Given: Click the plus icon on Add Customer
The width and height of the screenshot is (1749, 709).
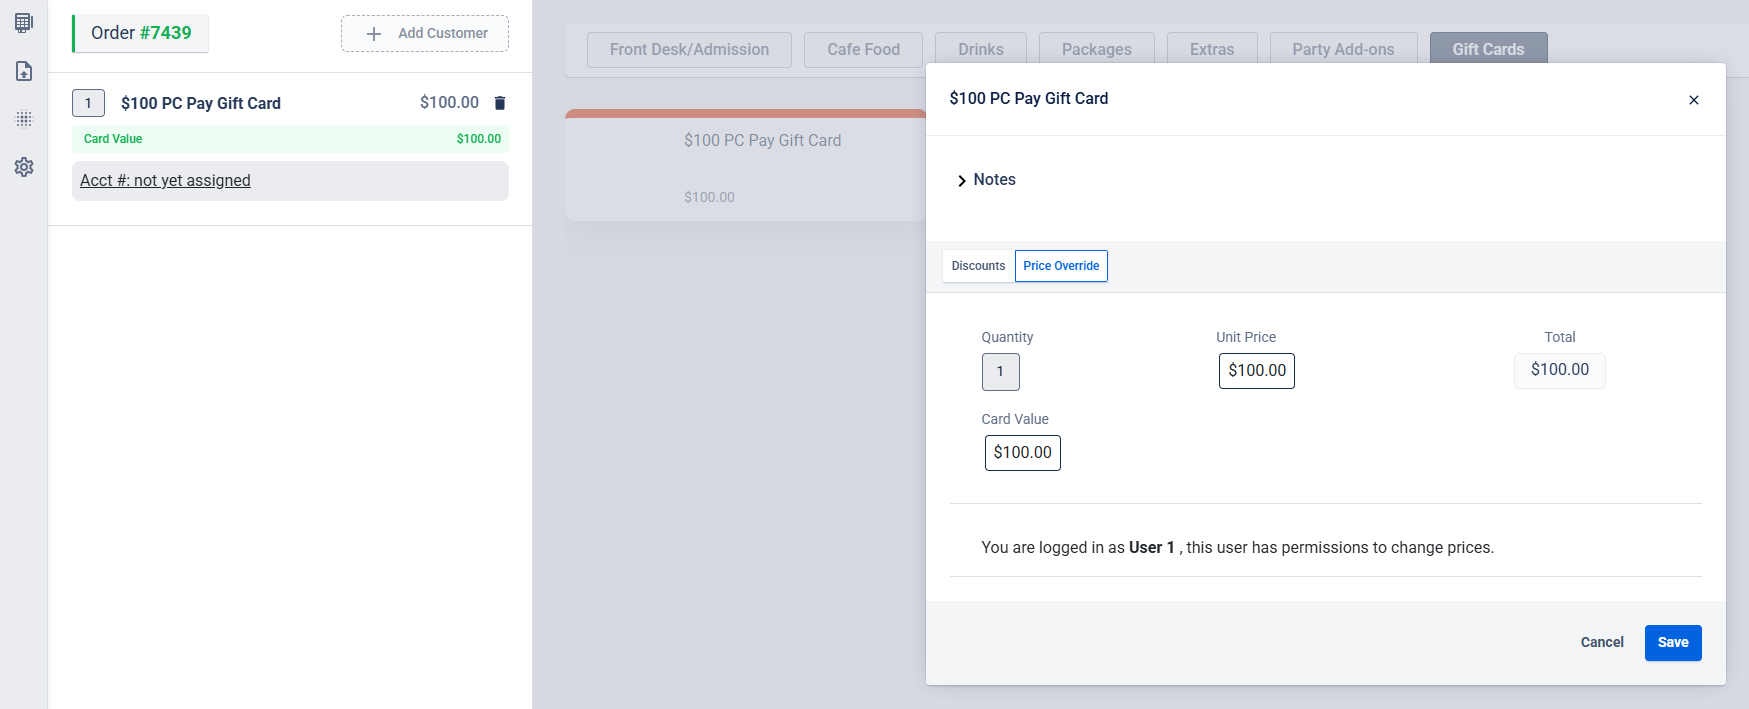Looking at the screenshot, I should [374, 34].
